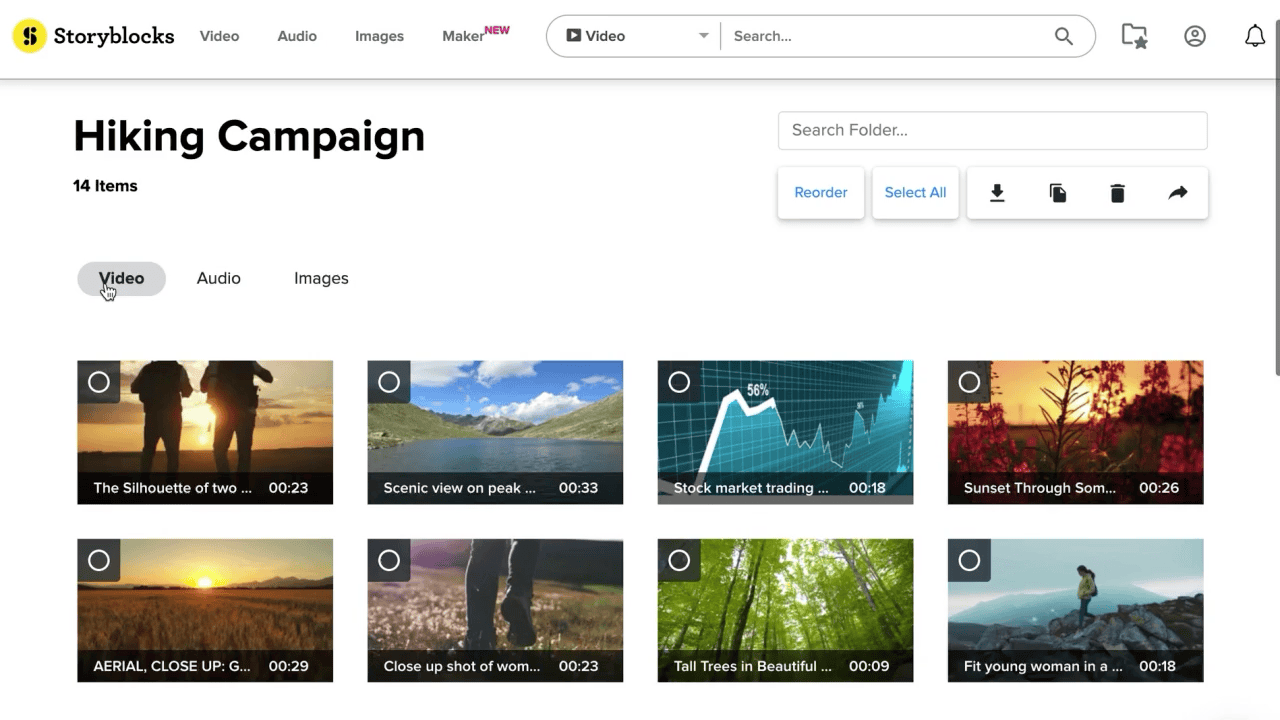Open Images in top navigation
Viewport: 1280px width, 720px height.
coord(379,36)
